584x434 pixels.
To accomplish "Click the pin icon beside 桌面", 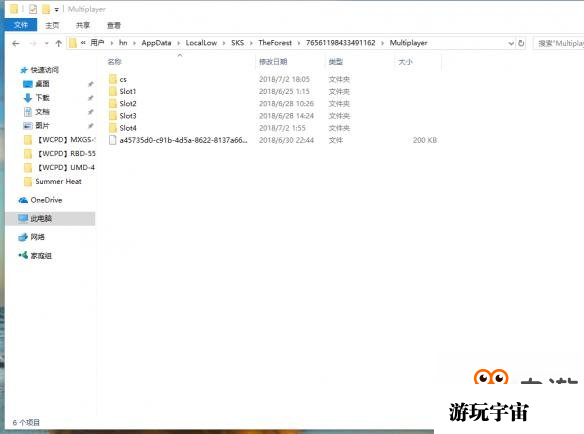I will click(91, 84).
